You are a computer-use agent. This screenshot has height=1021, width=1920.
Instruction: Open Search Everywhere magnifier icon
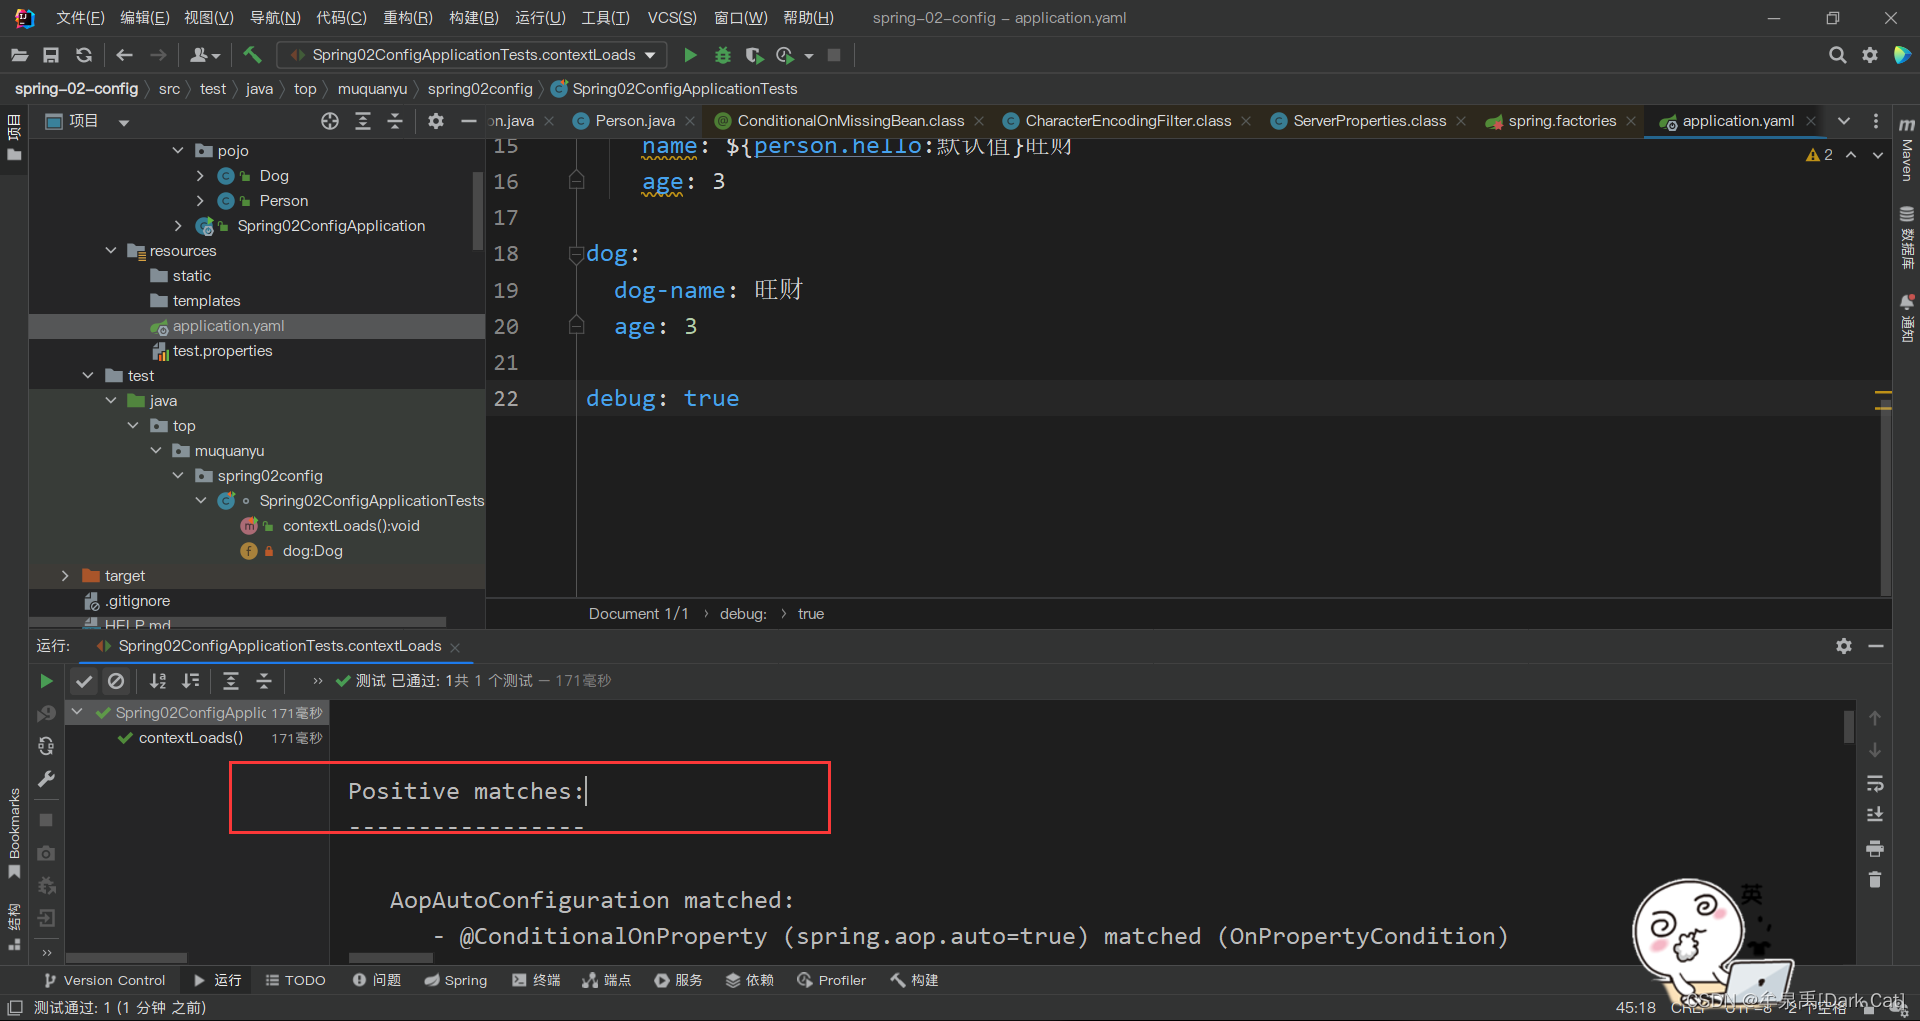[x=1837, y=55]
